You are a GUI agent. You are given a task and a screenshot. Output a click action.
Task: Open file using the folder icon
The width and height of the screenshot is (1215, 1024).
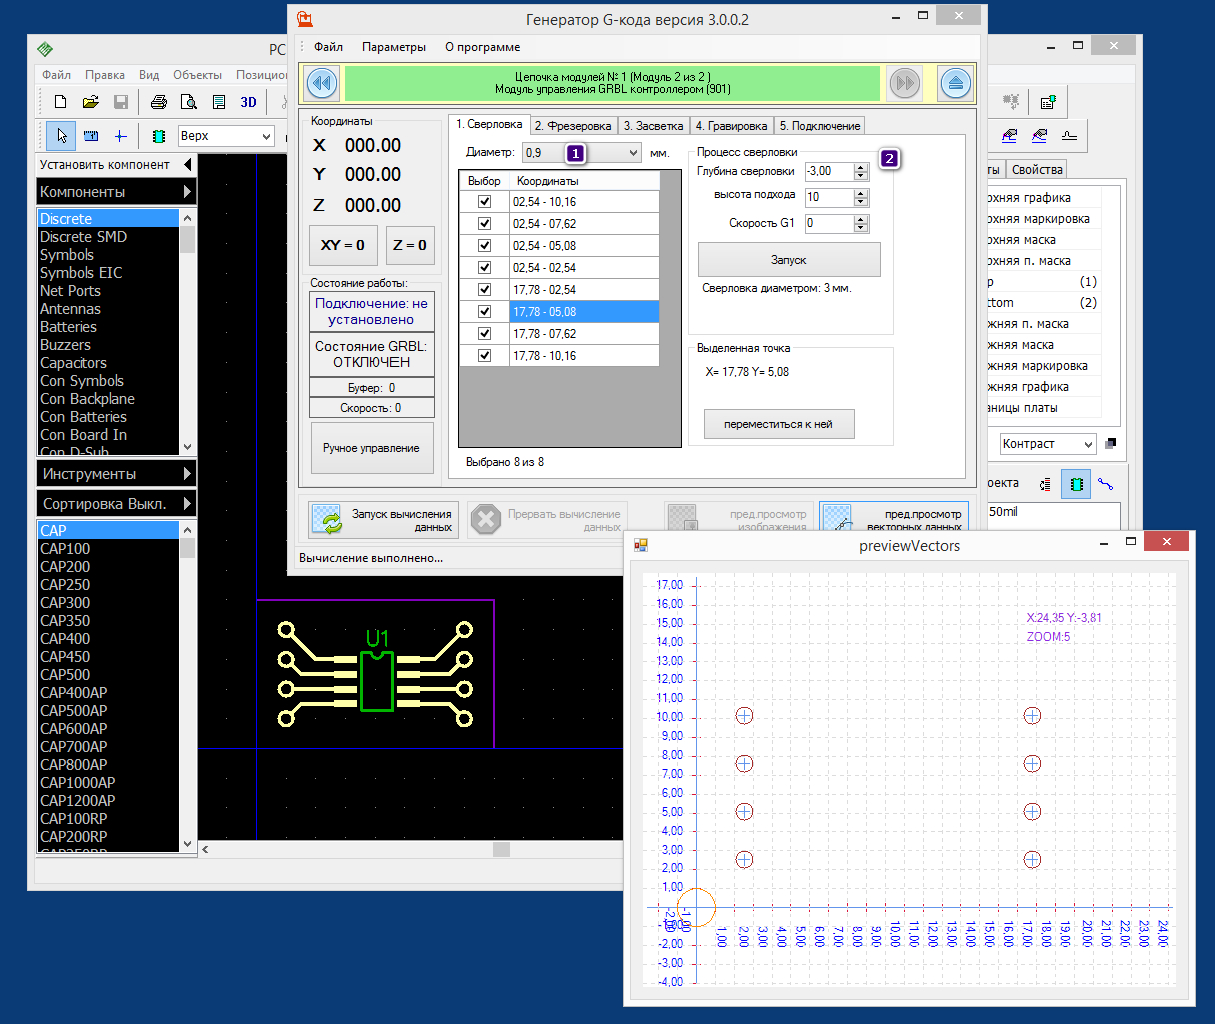click(90, 102)
